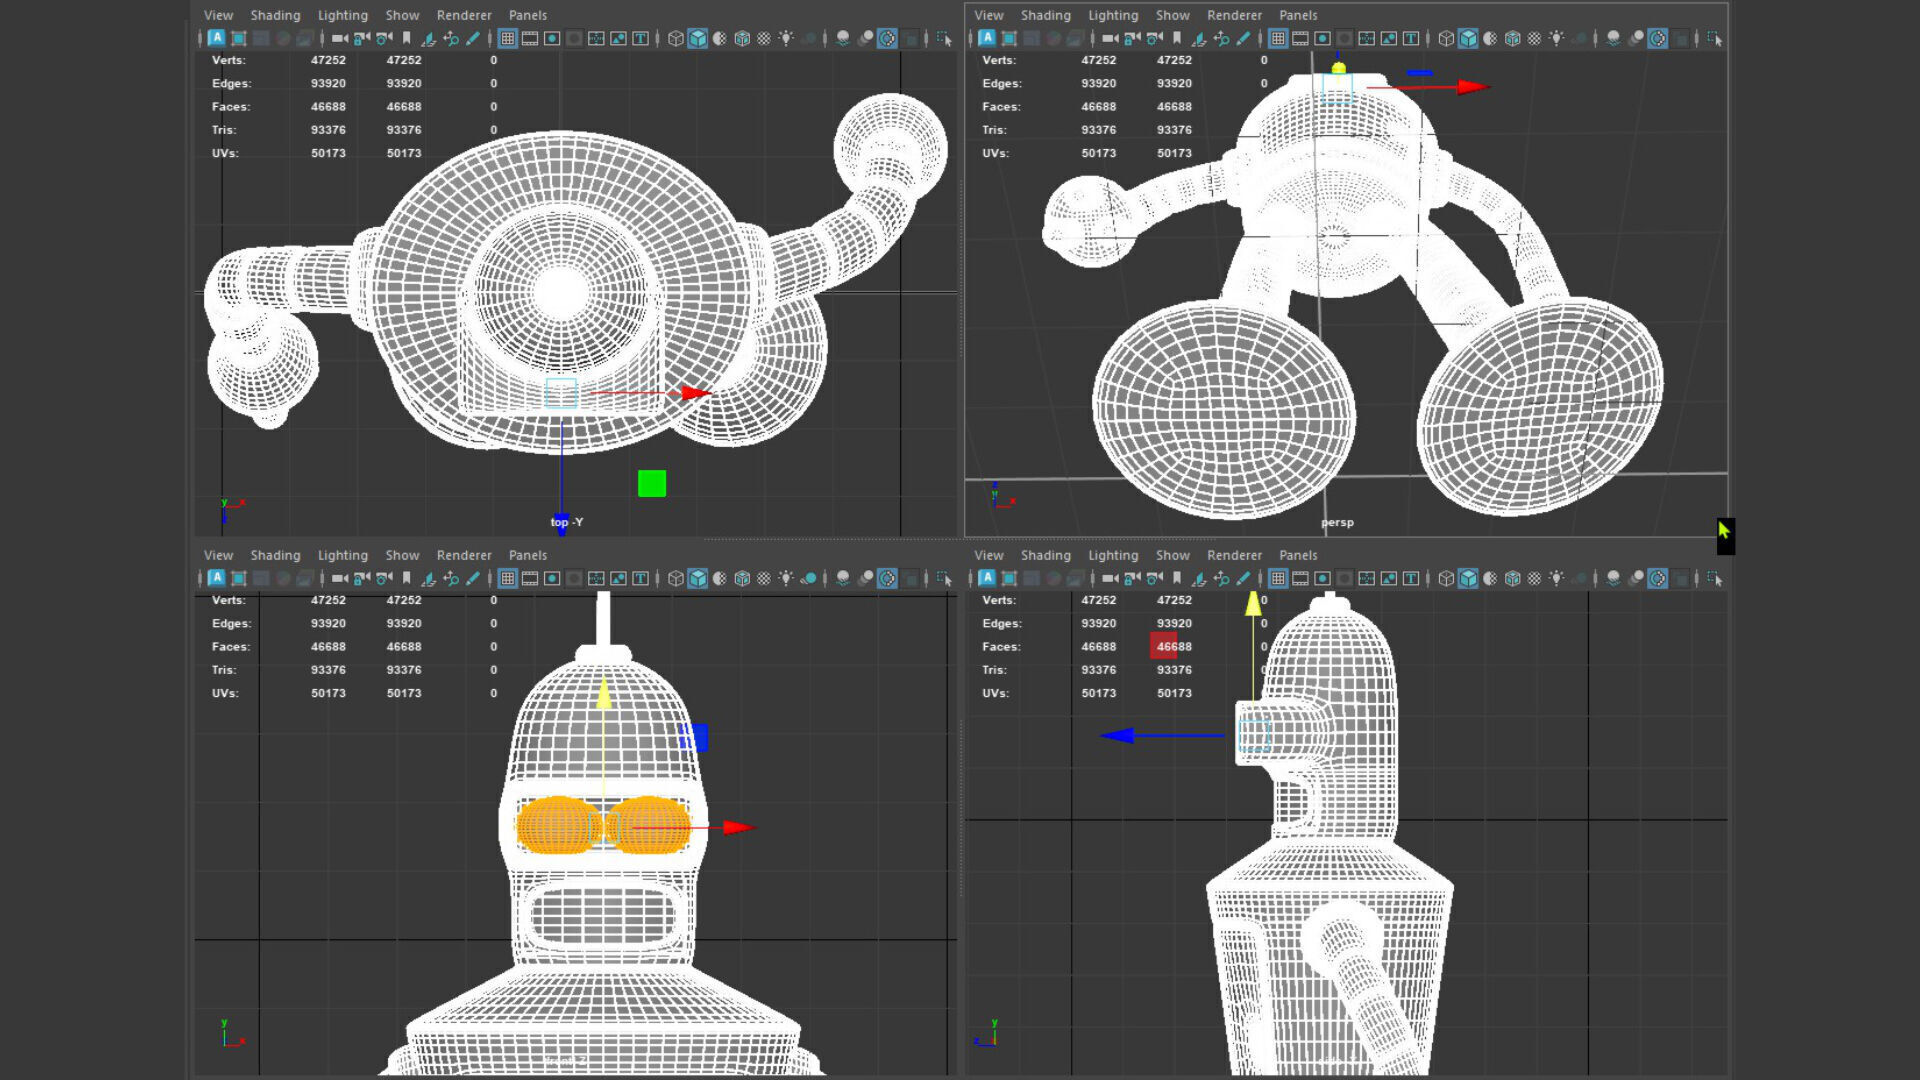The height and width of the screenshot is (1080, 1920).
Task: Click Gate Mask icon in front view panel
Action: tap(574, 579)
